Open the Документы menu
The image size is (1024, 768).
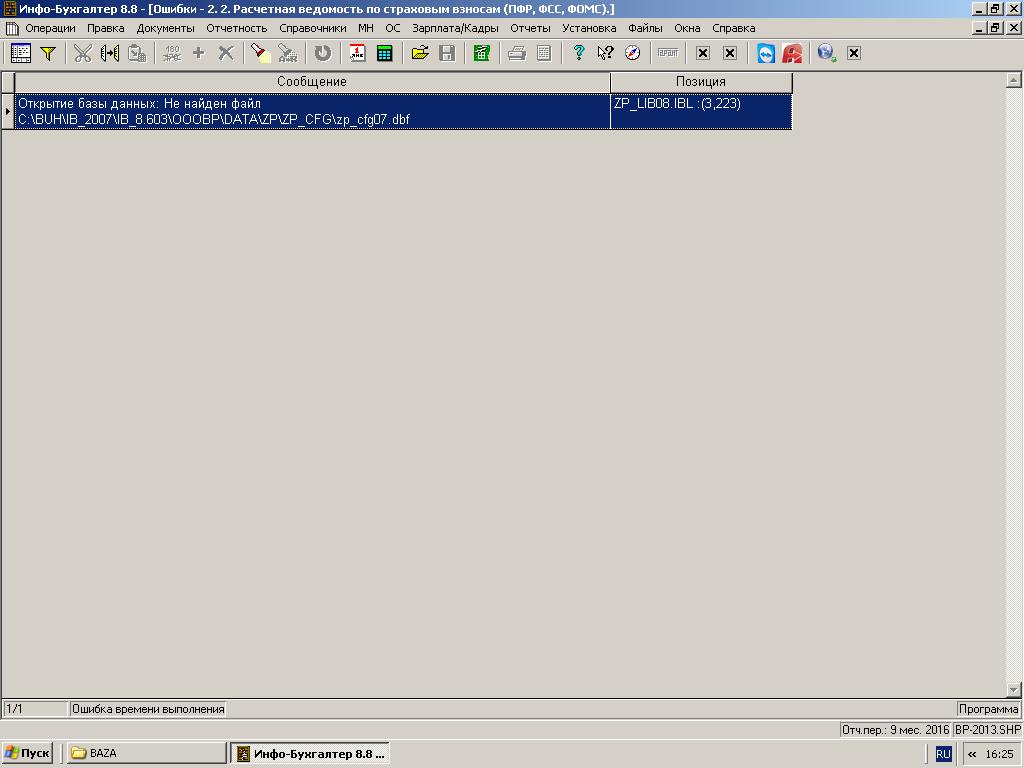tap(166, 28)
